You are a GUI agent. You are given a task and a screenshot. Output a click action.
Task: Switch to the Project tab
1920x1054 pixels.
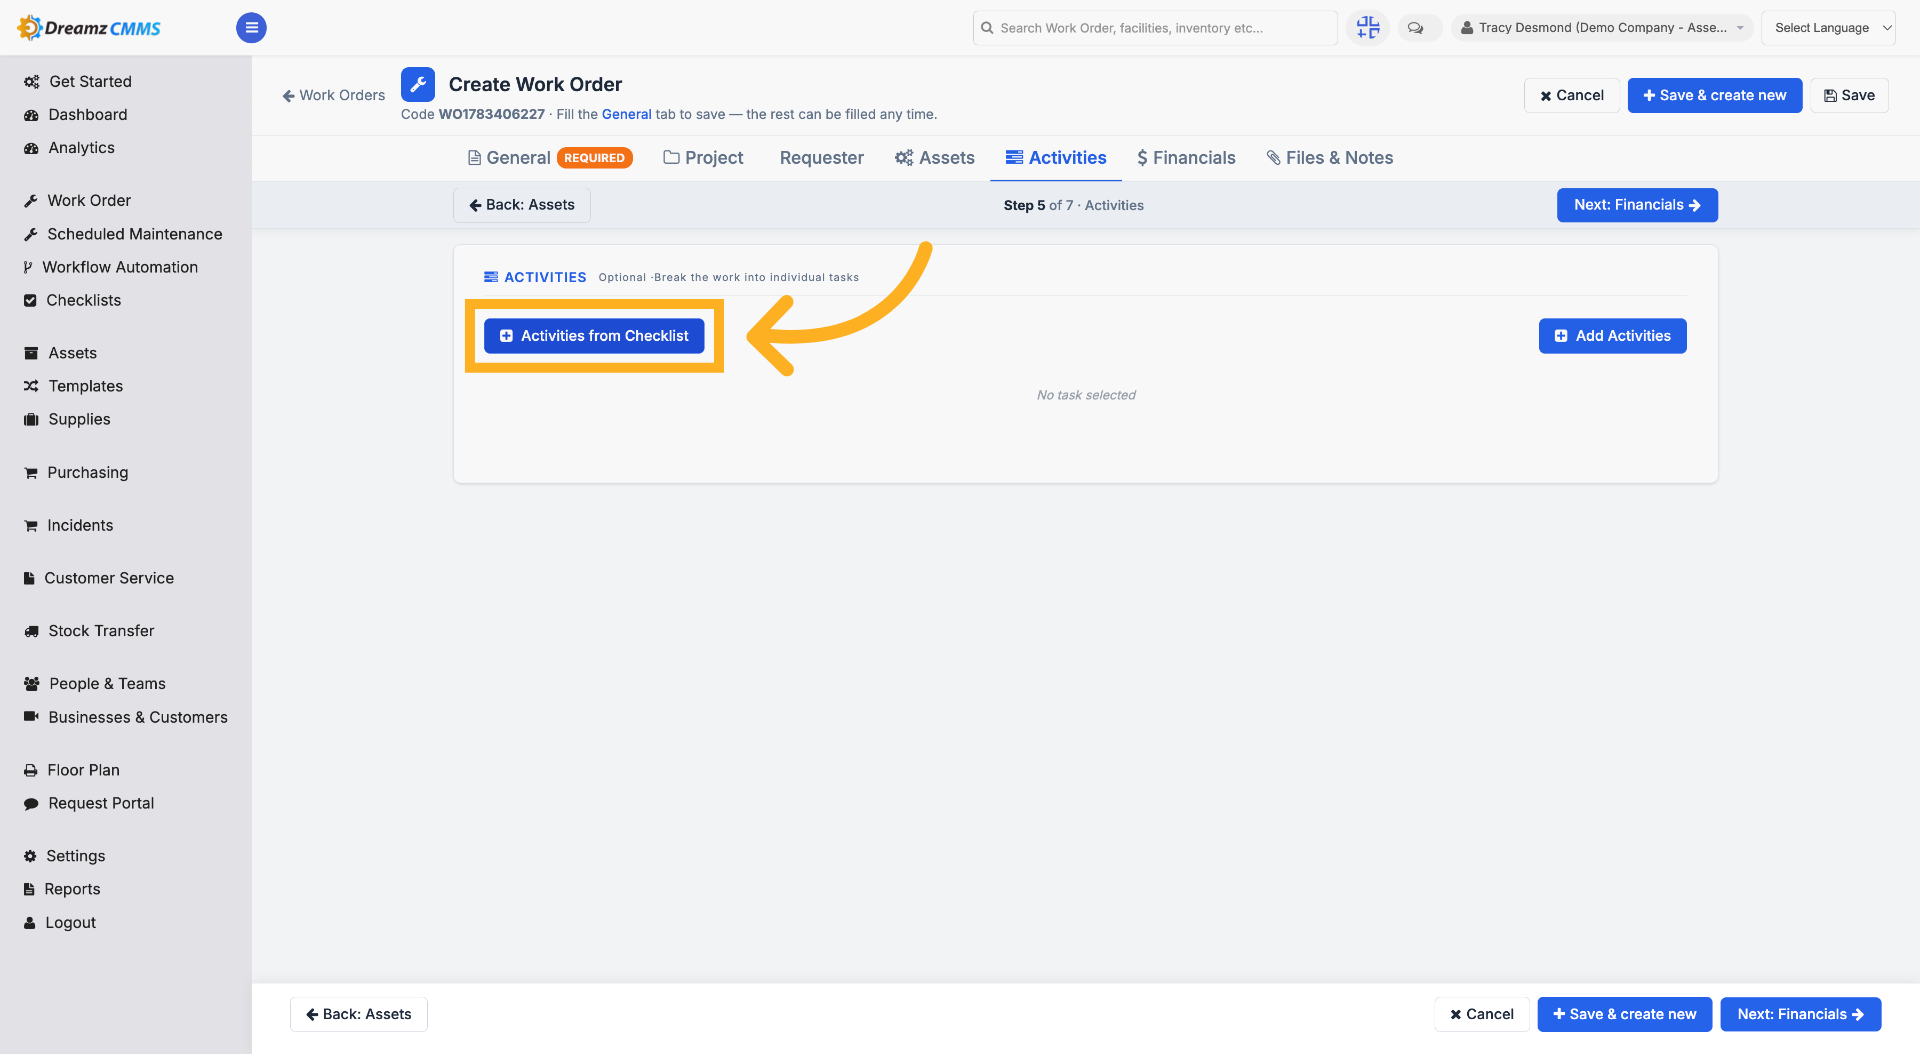(x=704, y=158)
